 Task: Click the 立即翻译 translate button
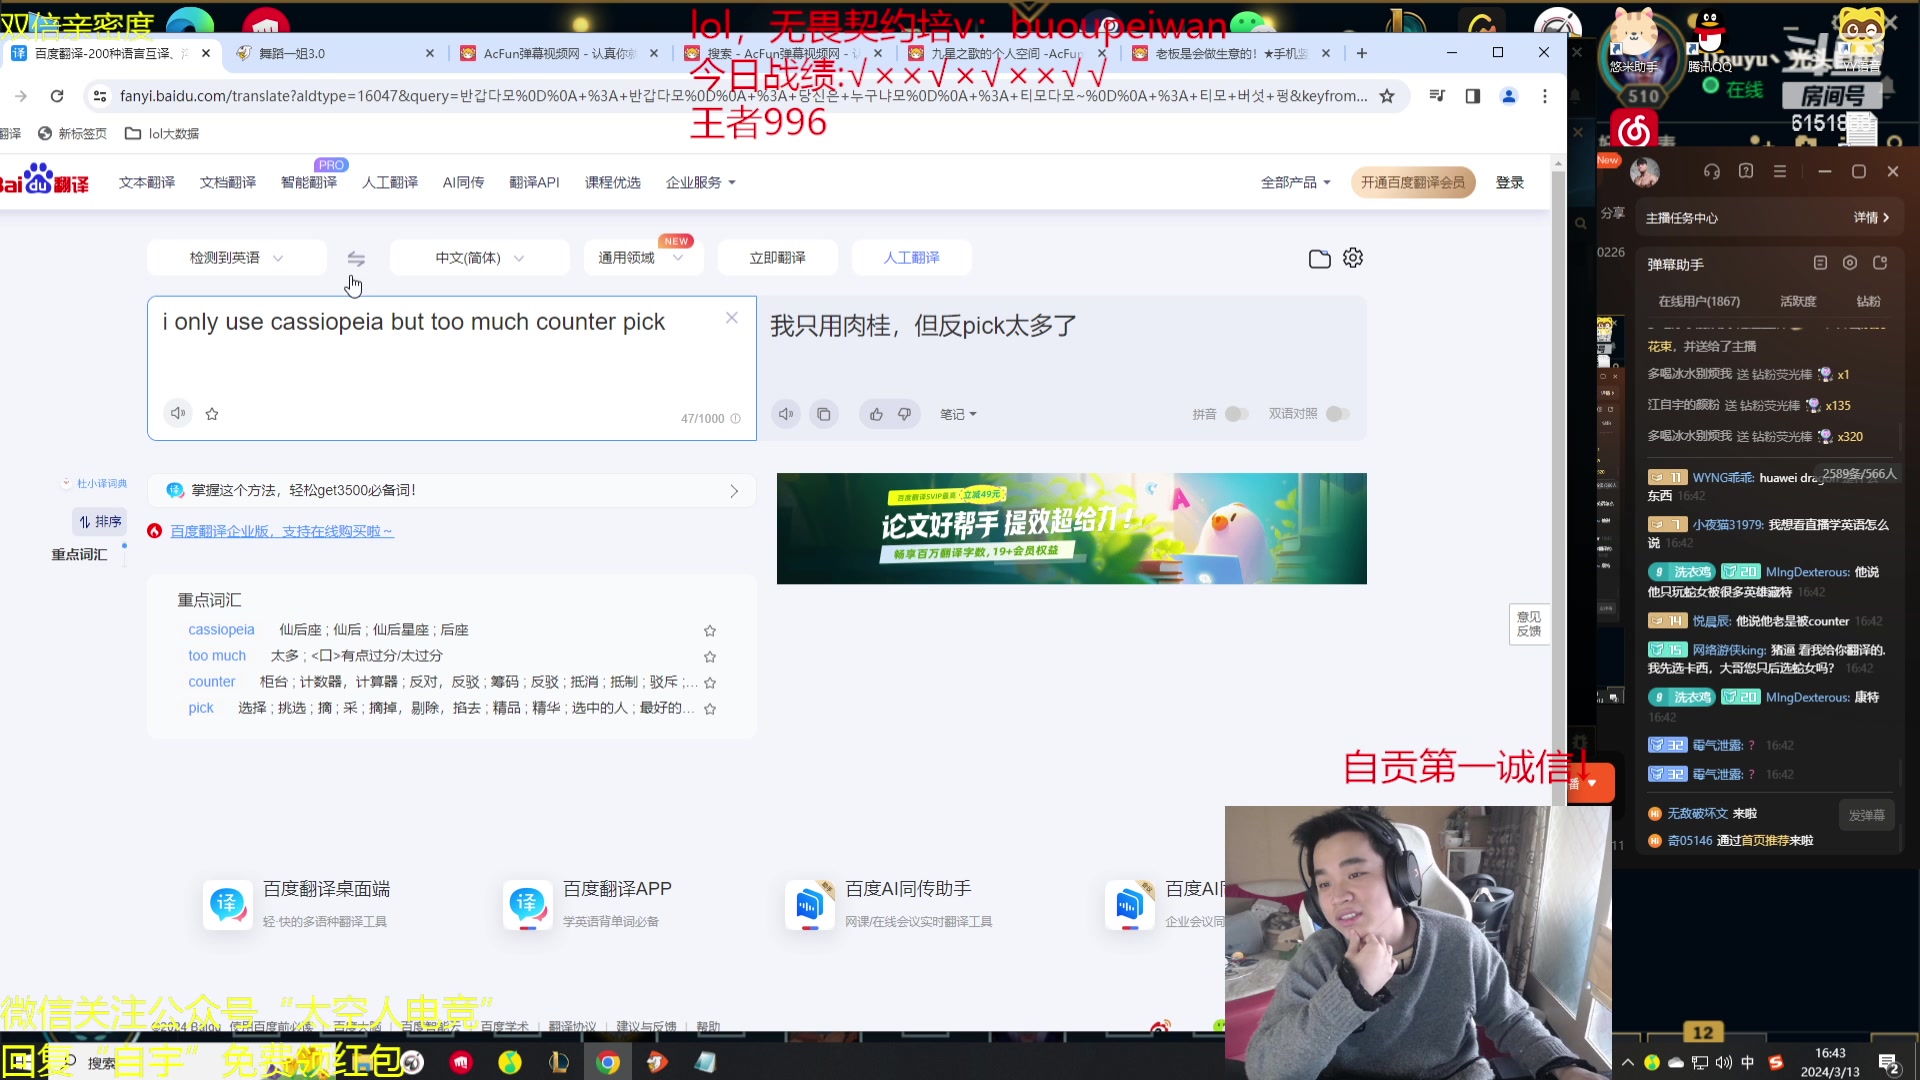coord(777,258)
